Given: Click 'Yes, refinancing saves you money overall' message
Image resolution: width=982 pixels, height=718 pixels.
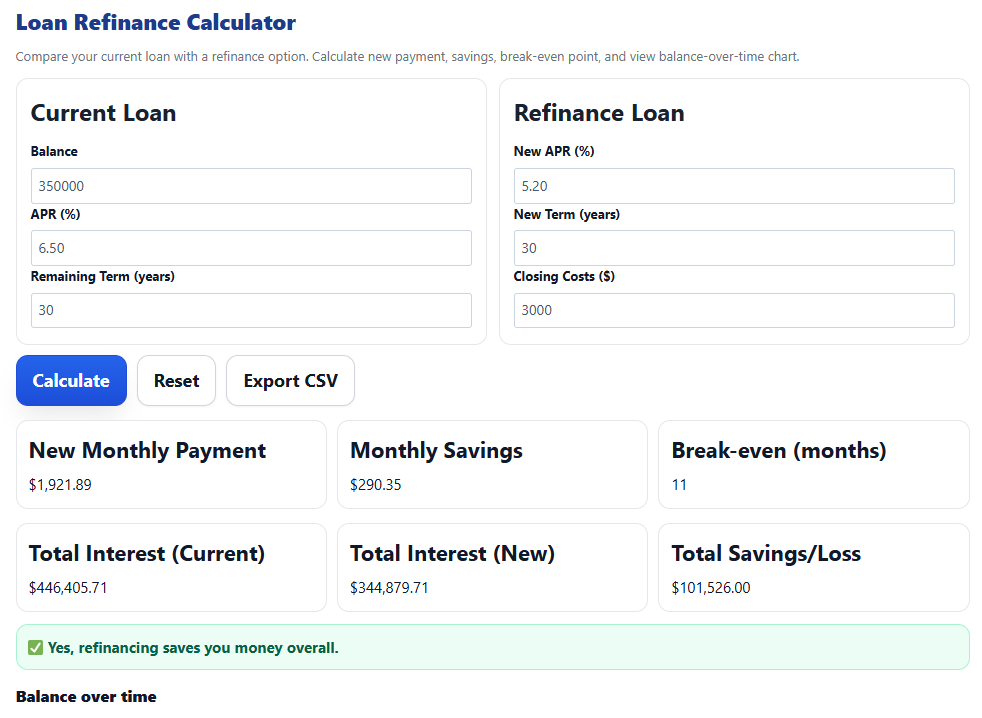Looking at the screenshot, I should (x=193, y=647).
